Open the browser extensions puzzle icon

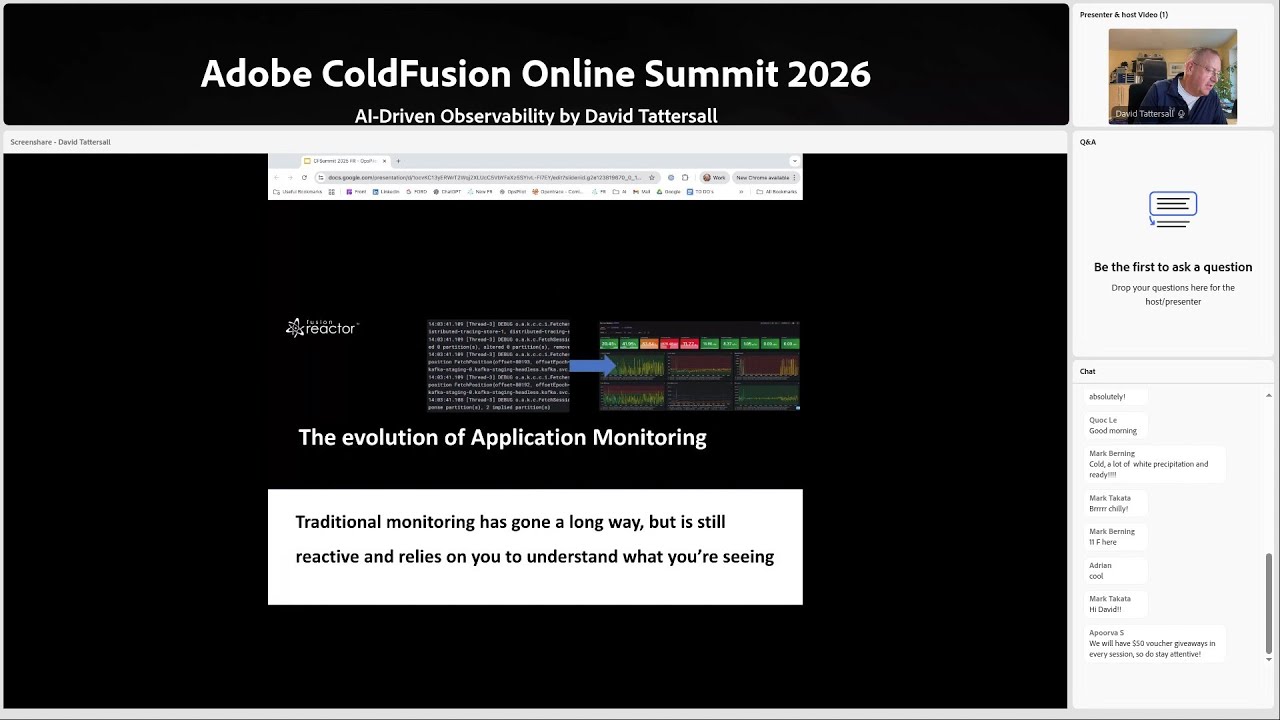pos(685,177)
